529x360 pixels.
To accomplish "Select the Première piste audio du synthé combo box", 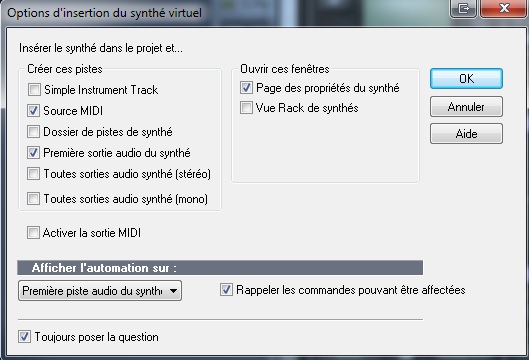I will (x=100, y=290).
